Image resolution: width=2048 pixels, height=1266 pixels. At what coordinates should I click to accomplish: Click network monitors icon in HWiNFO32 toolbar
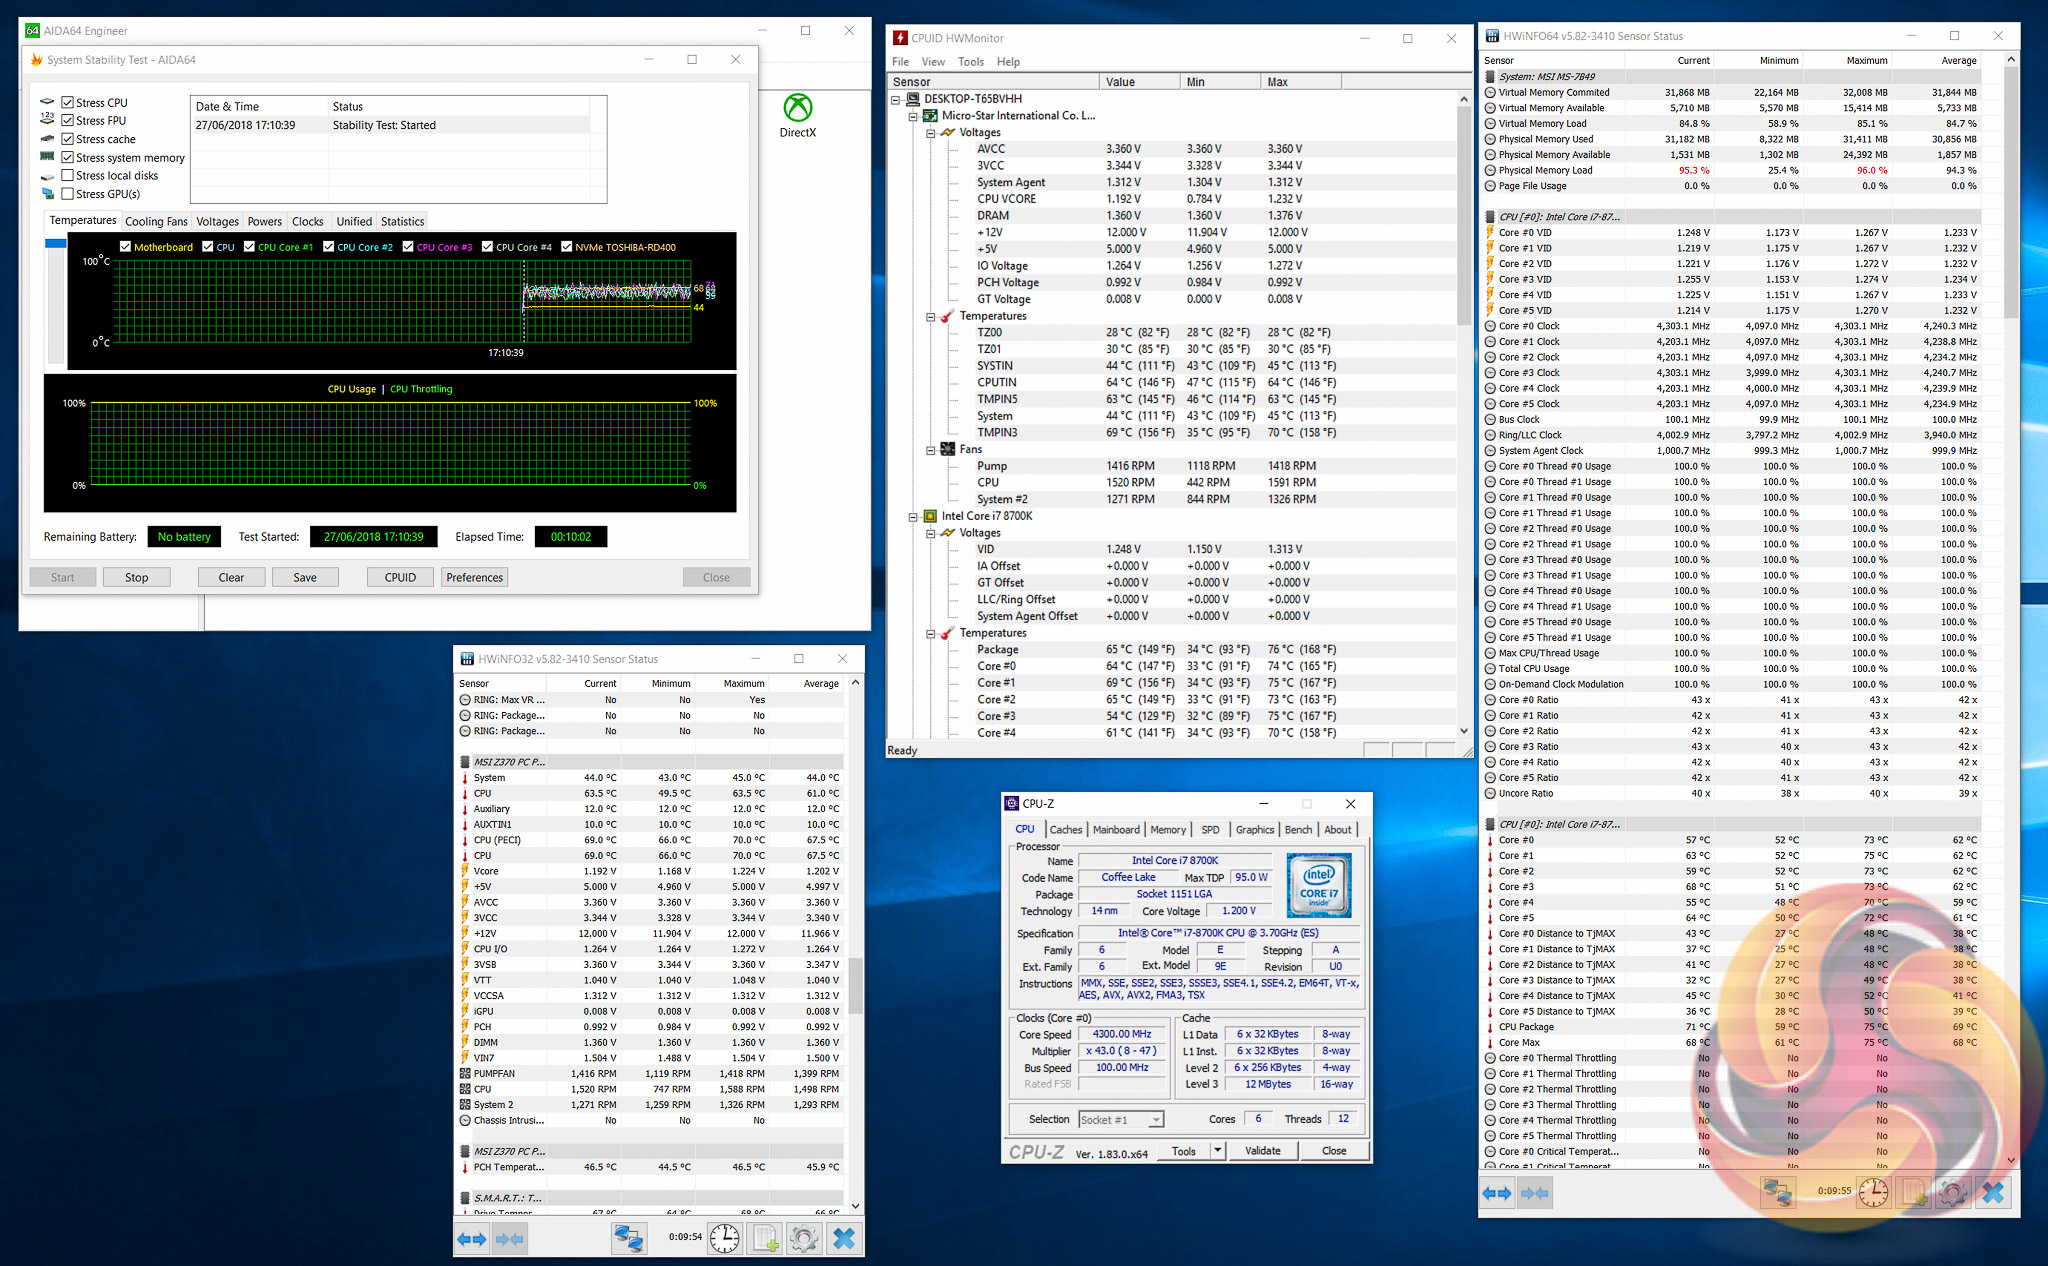628,1239
